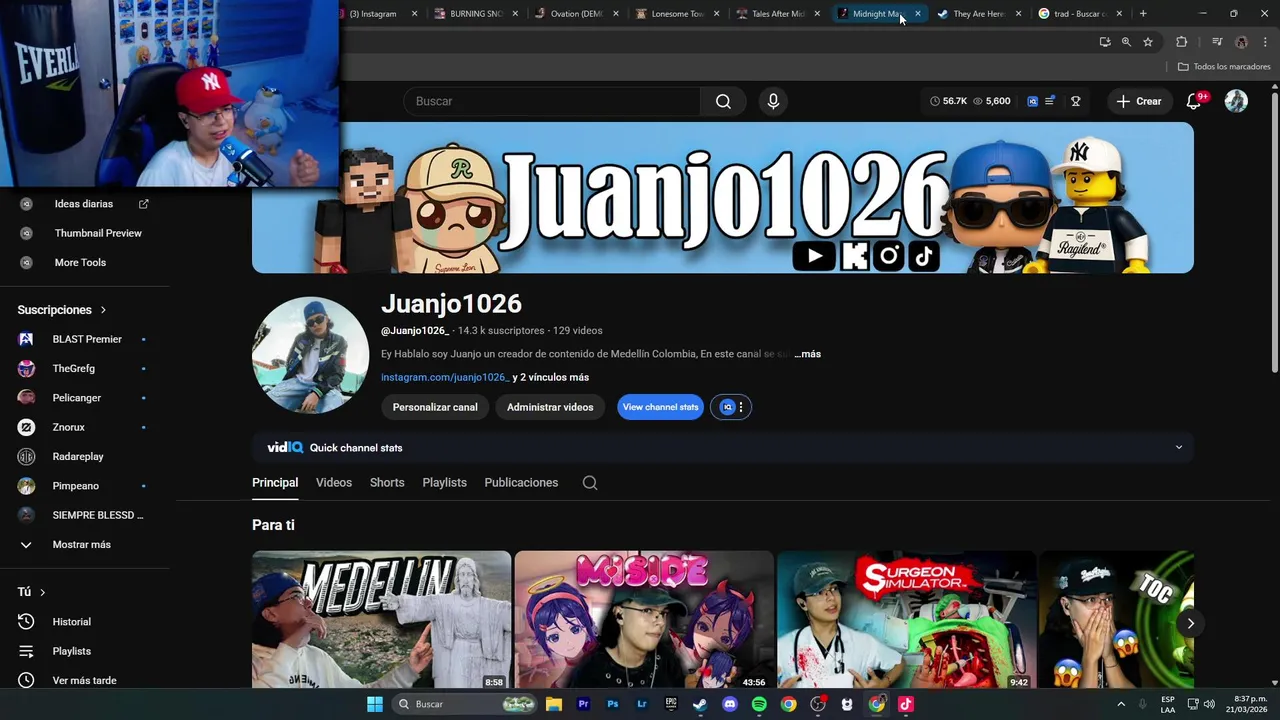Switch to the Principal channel tab
Image resolution: width=1280 pixels, height=720 pixels.
(x=275, y=483)
